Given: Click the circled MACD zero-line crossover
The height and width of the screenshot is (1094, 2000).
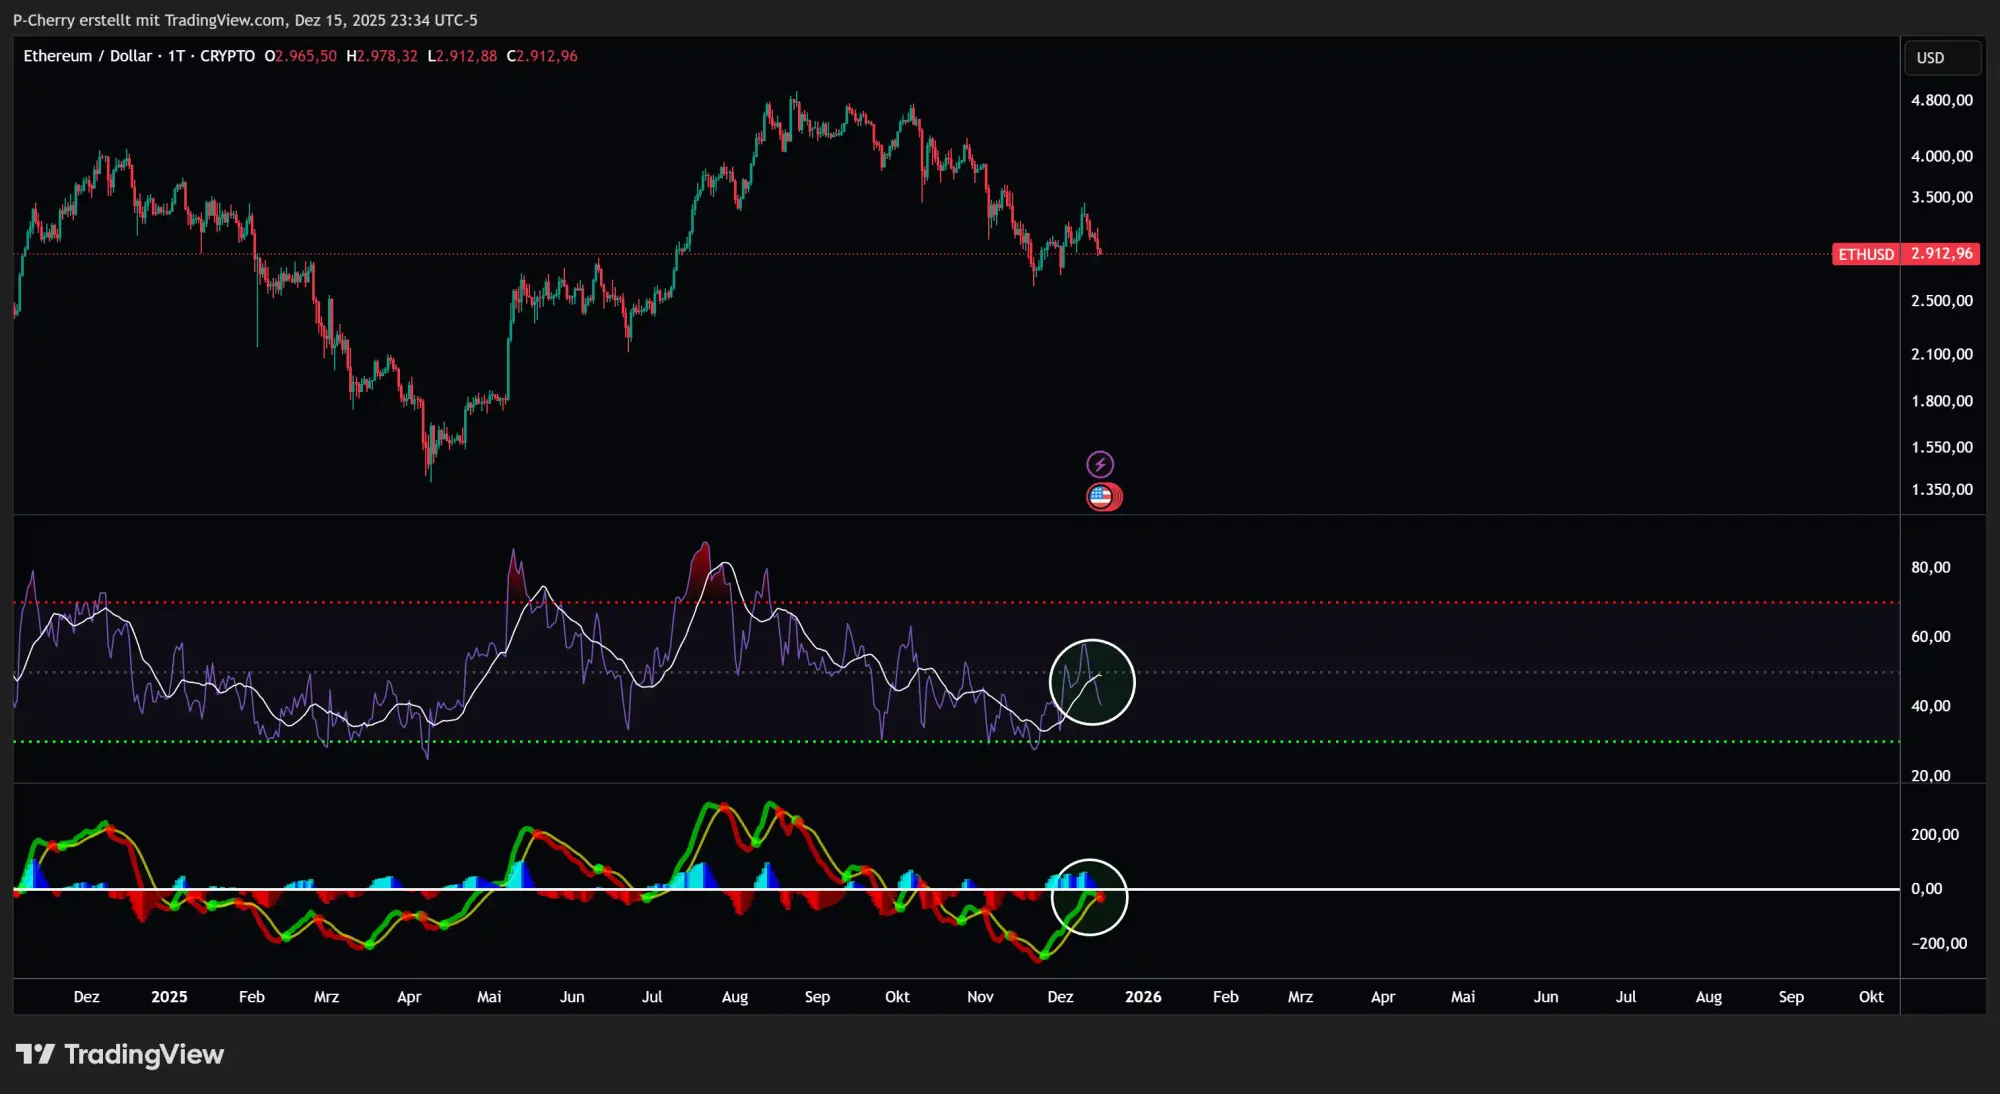Looking at the screenshot, I should [1090, 898].
